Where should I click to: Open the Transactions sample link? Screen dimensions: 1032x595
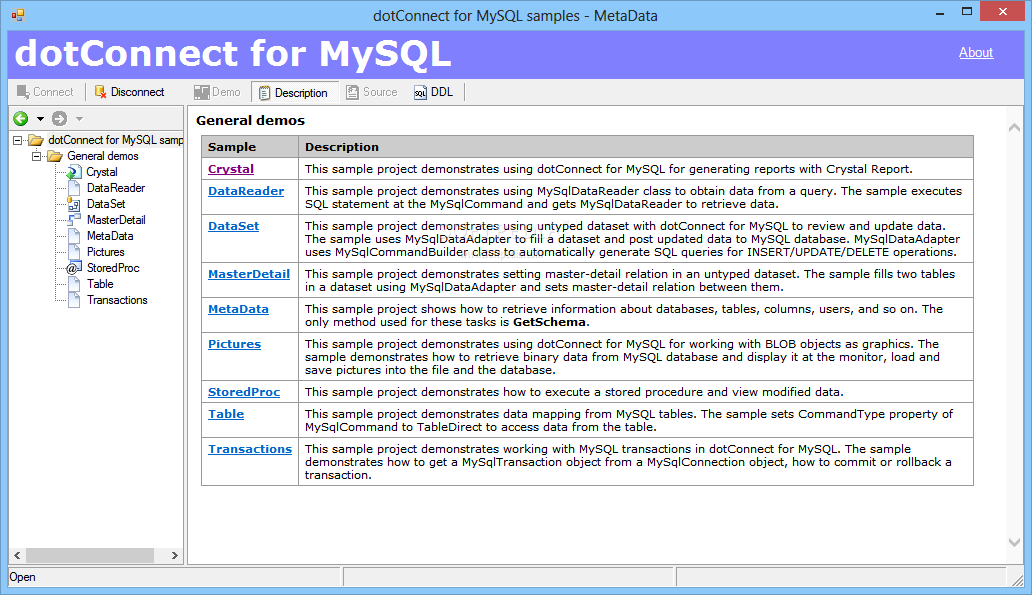point(250,449)
